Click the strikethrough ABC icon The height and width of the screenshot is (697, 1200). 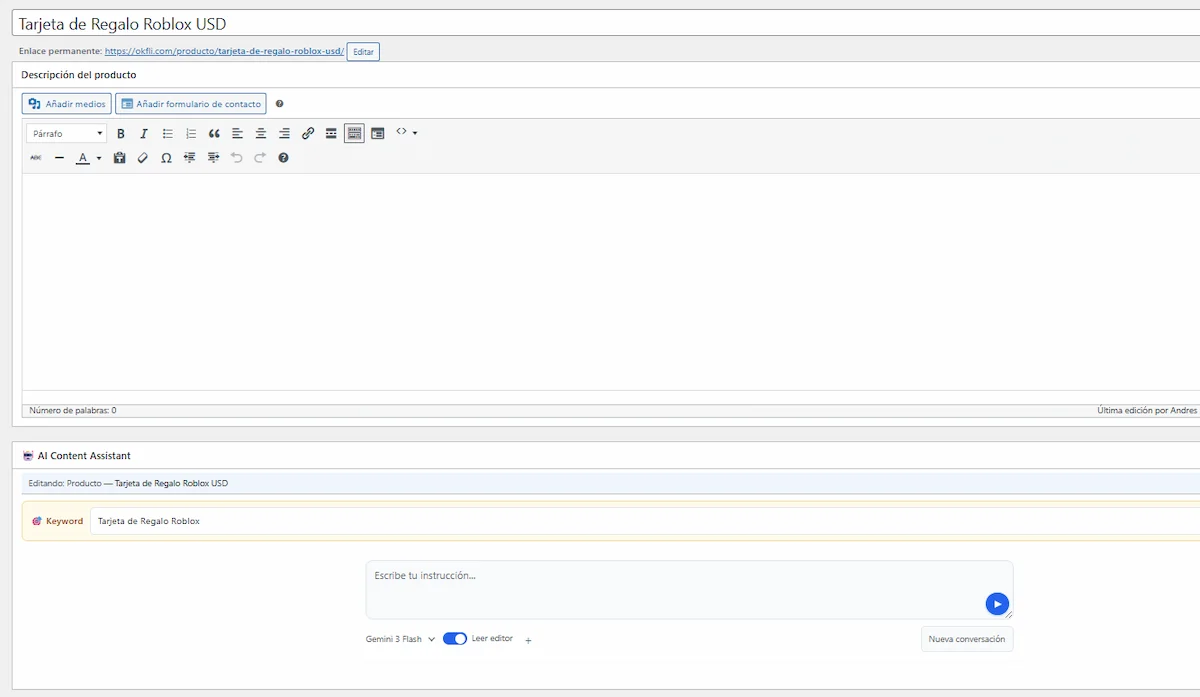click(x=36, y=158)
